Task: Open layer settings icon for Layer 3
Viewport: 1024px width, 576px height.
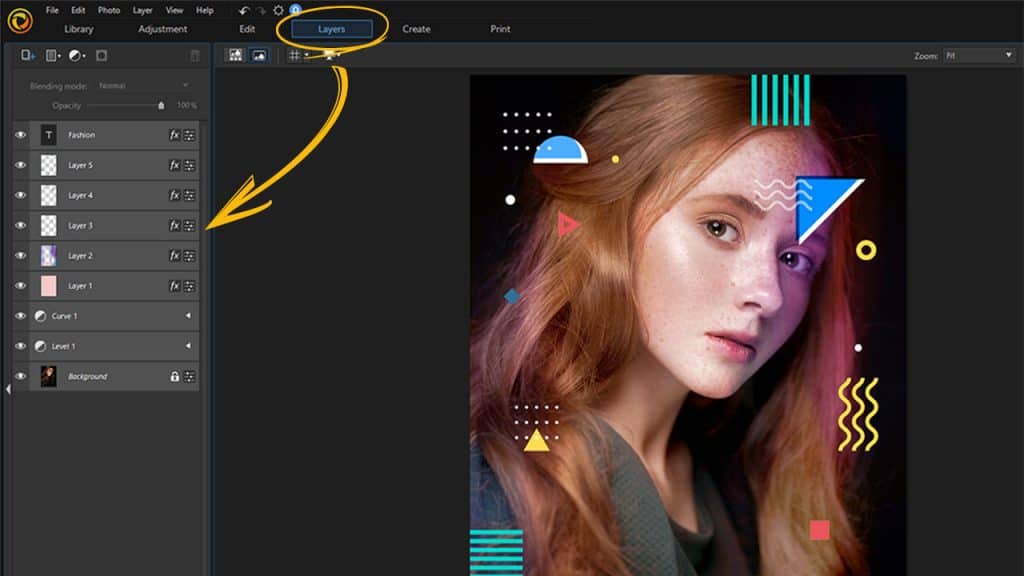Action: (x=189, y=225)
